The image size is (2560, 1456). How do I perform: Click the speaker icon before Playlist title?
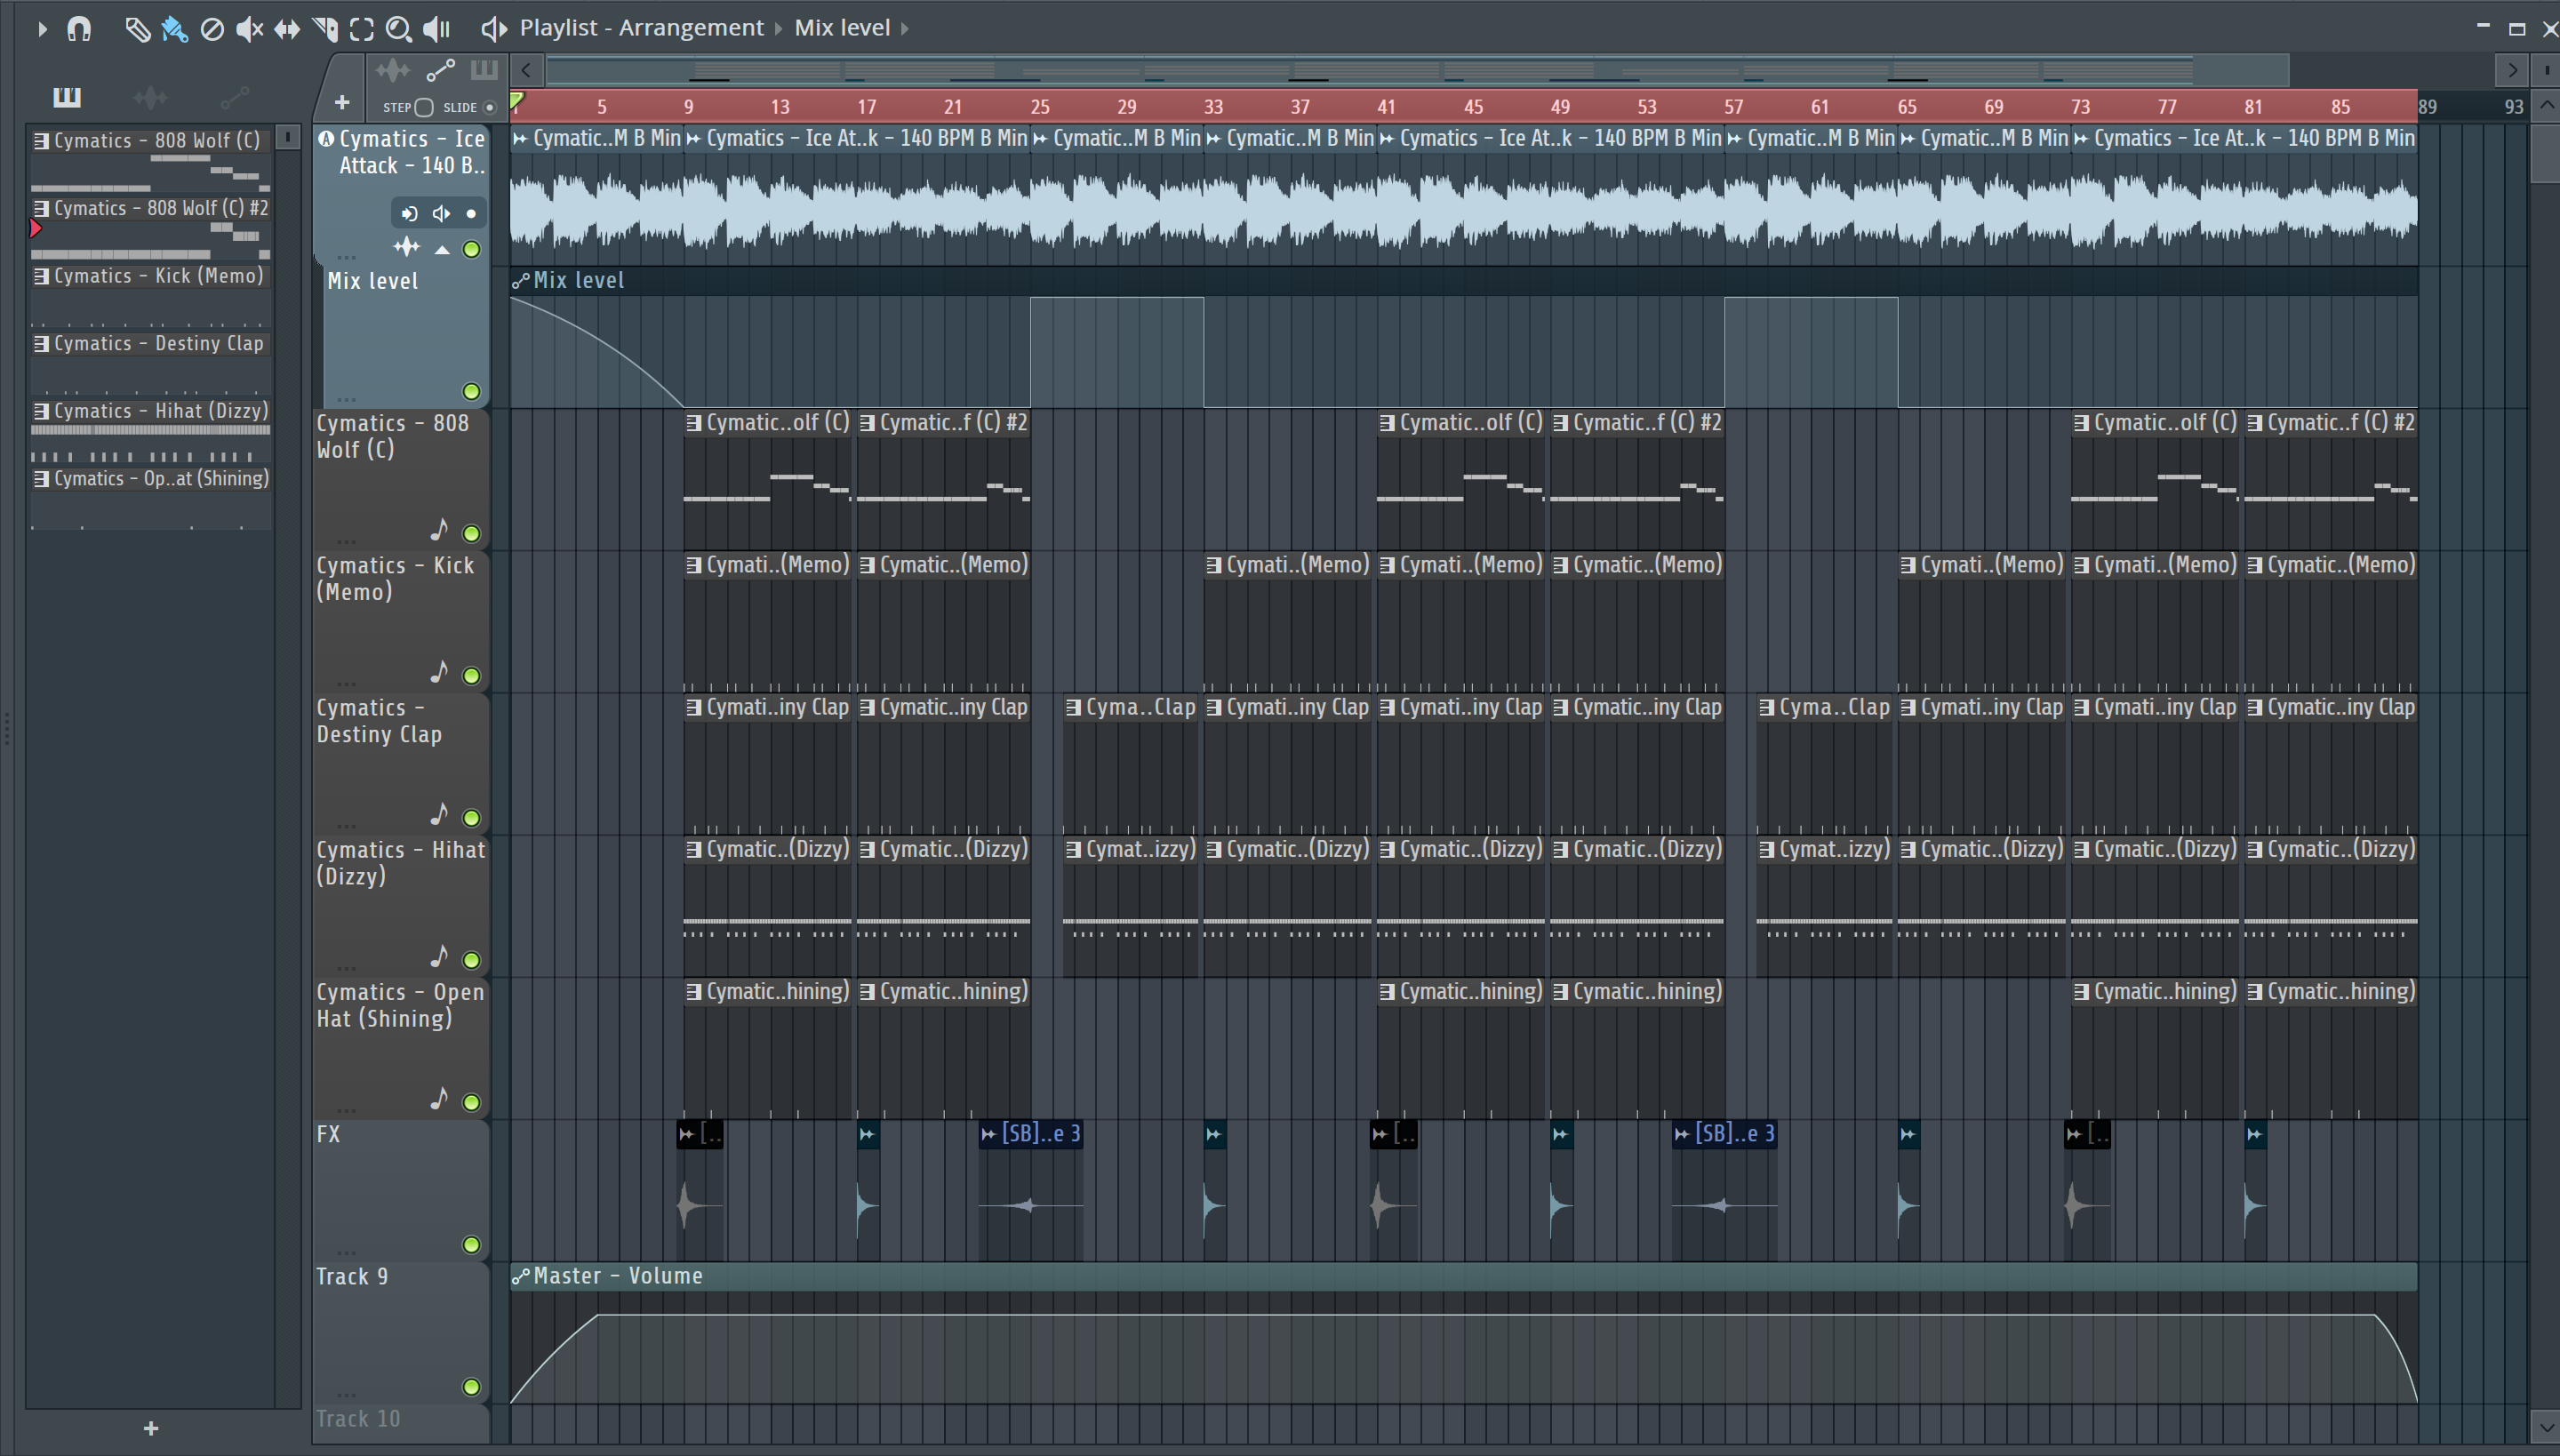coord(494,29)
